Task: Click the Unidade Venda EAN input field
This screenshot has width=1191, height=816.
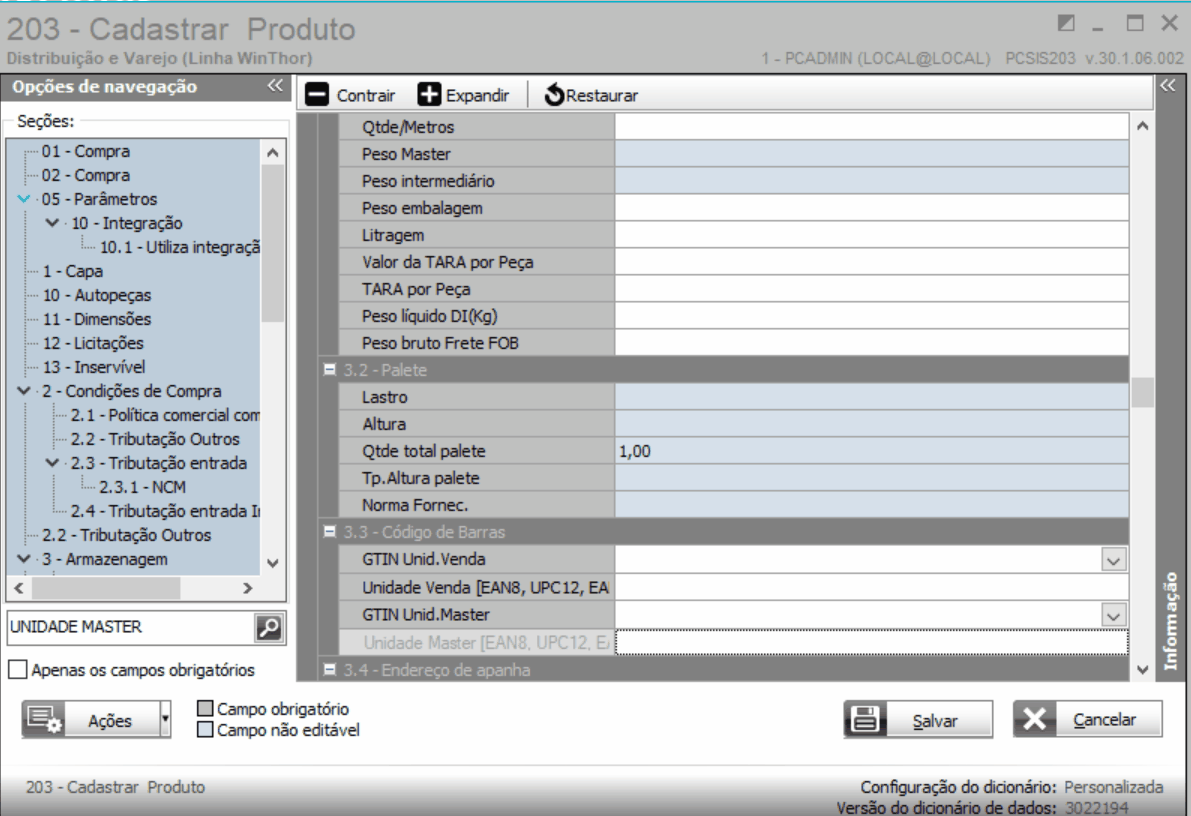Action: click(871, 588)
